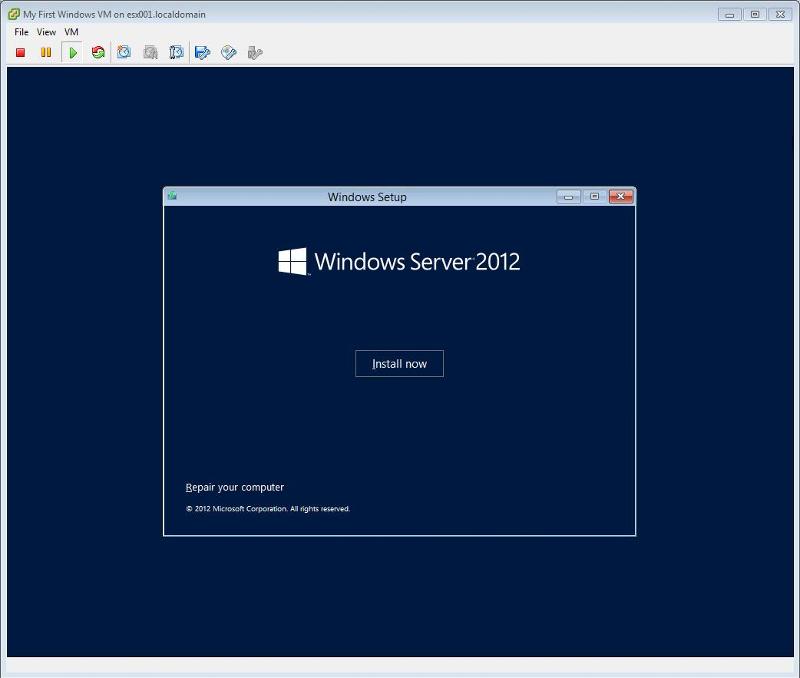
Task: Minimize the Windows Setup dialog
Action: [x=568, y=196]
